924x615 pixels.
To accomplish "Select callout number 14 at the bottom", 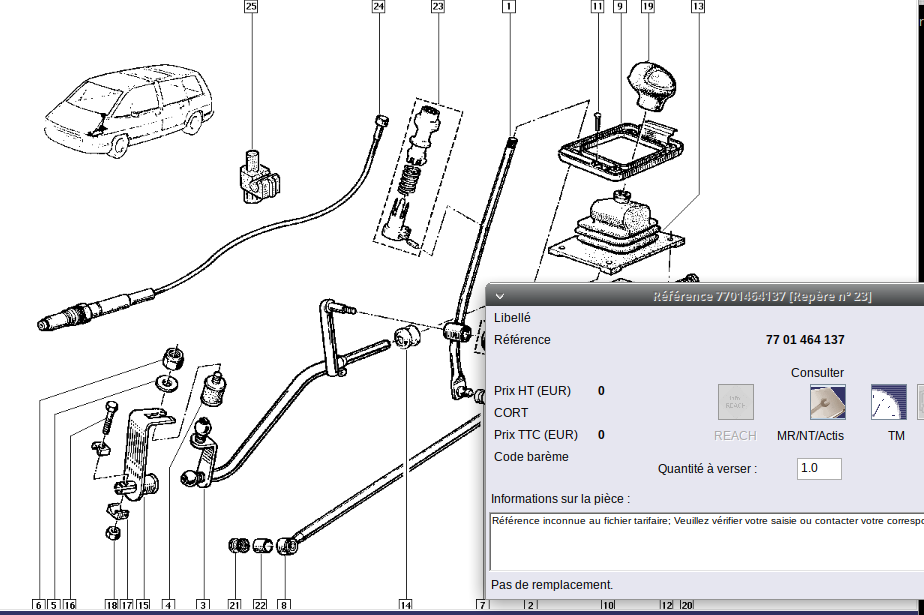I will click(x=405, y=605).
